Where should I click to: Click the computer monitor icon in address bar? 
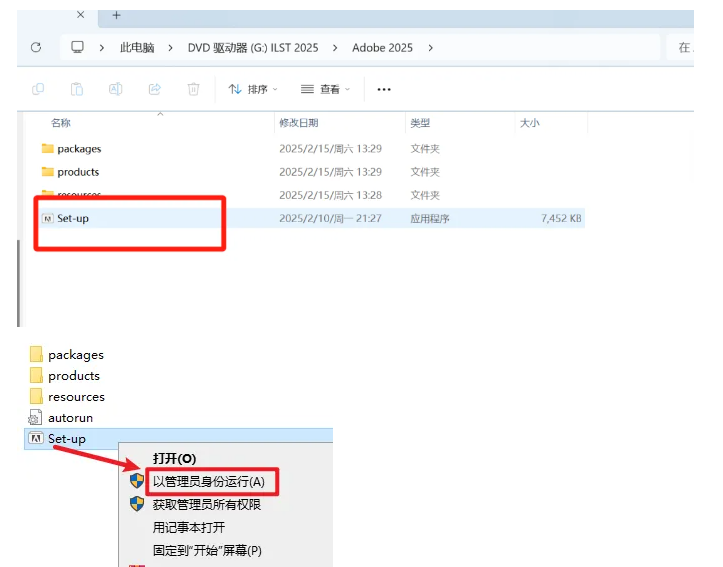coord(77,47)
